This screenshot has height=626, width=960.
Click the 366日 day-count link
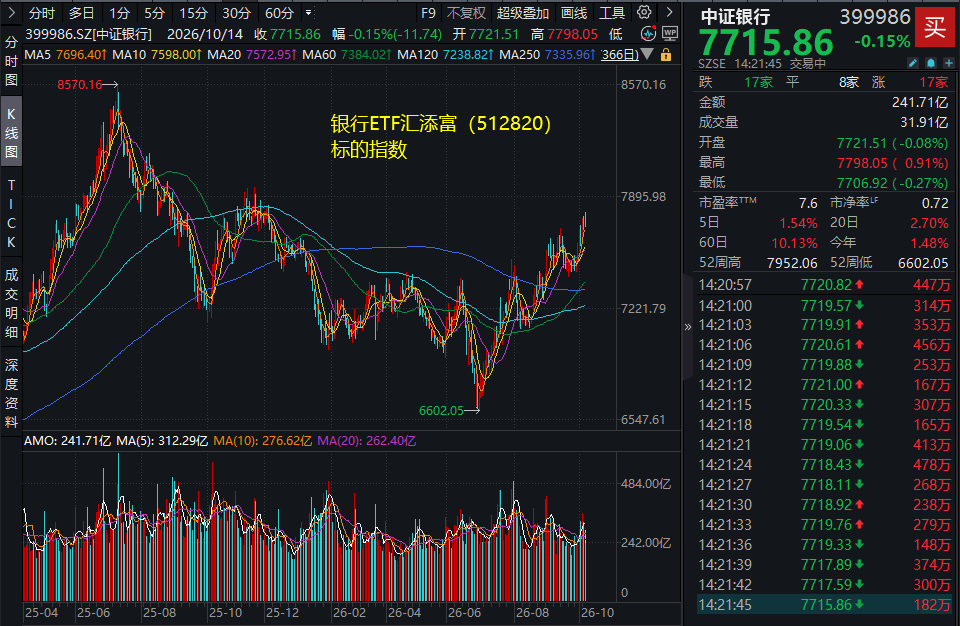click(x=620, y=55)
